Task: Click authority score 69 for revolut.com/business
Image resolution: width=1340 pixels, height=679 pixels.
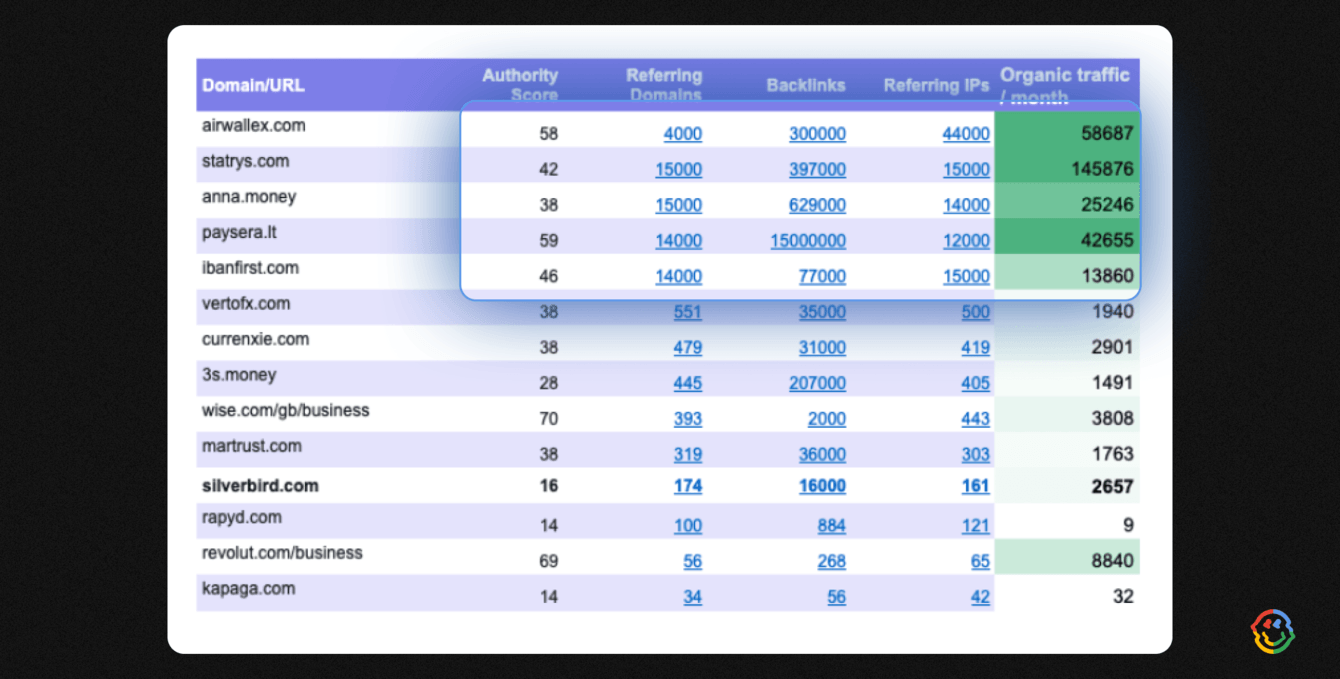Action: coord(549,562)
